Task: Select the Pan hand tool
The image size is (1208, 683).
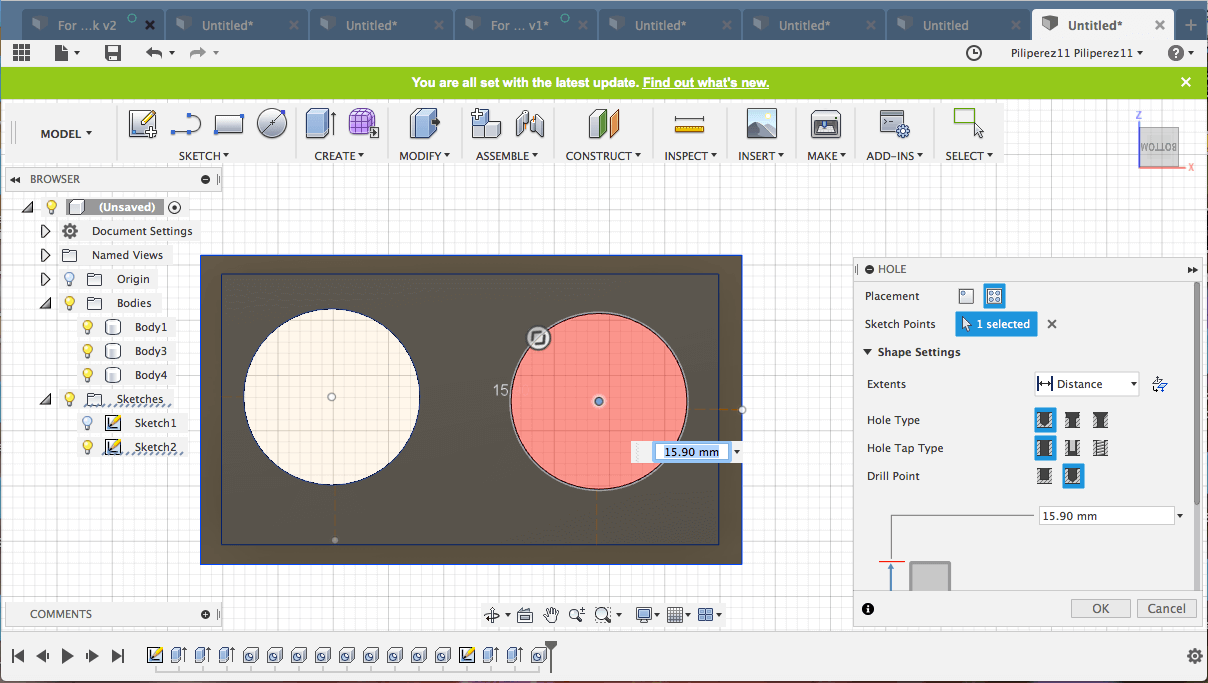Action: [x=551, y=615]
